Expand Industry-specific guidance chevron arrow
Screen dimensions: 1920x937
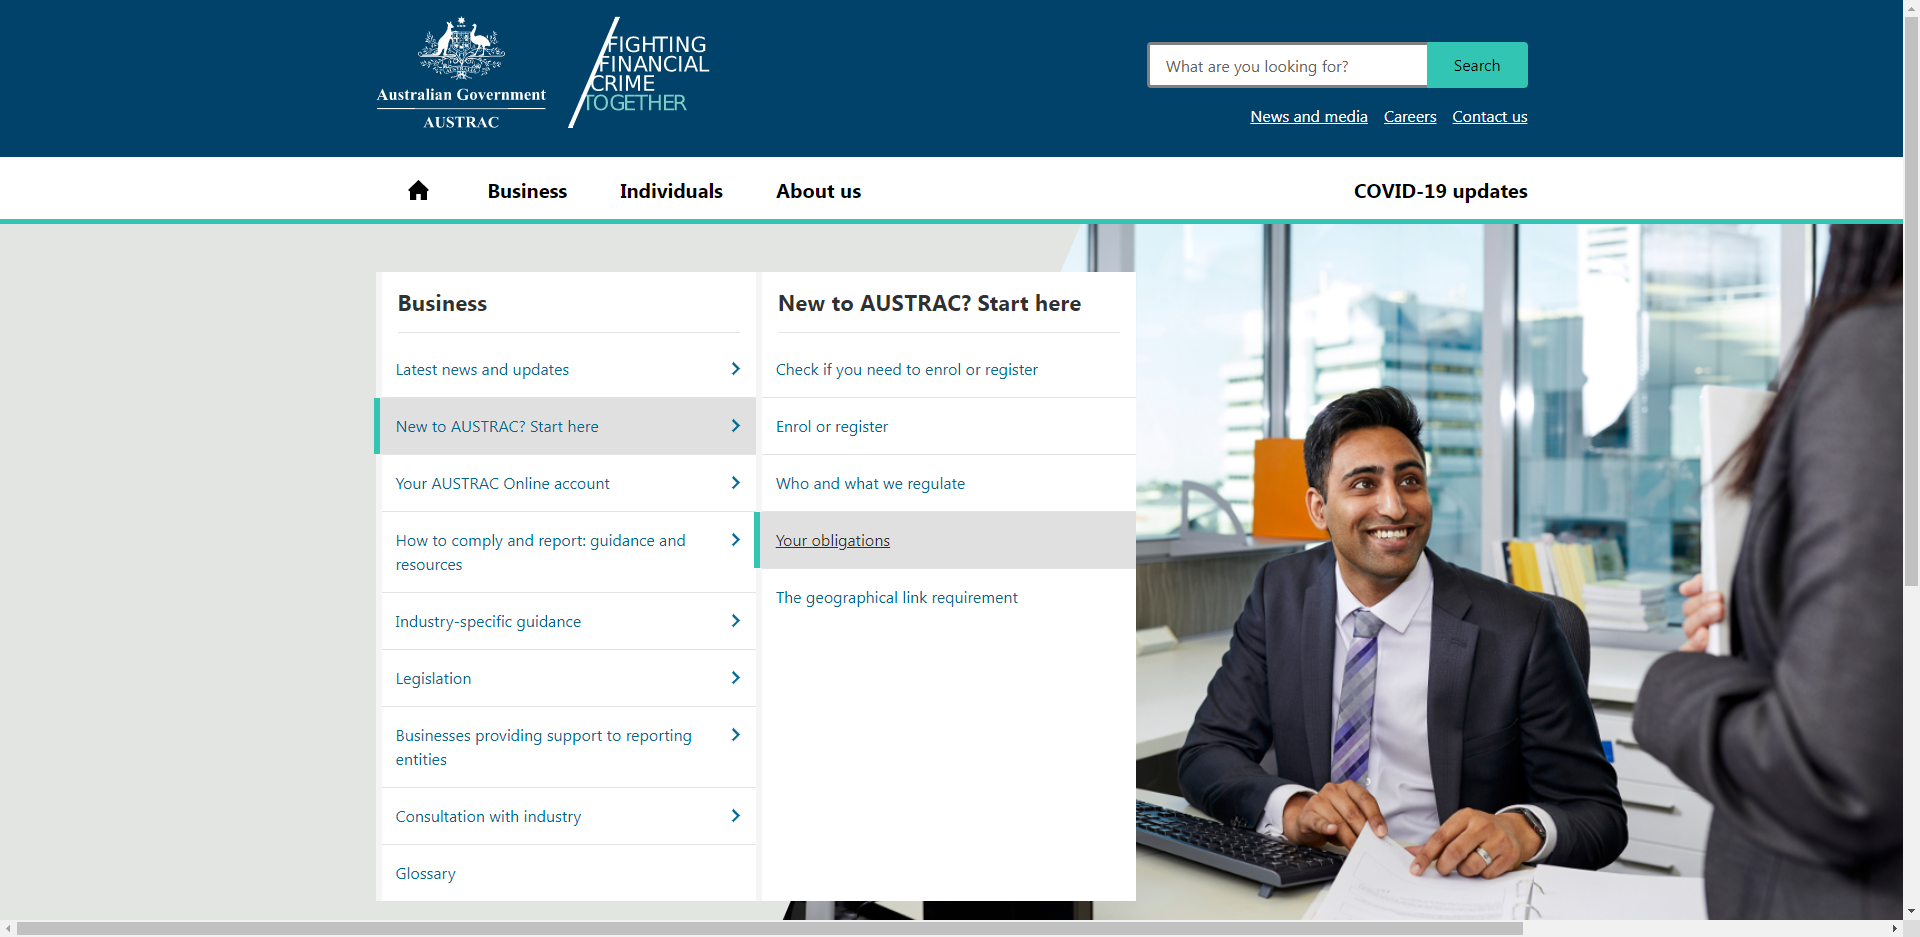tap(735, 621)
